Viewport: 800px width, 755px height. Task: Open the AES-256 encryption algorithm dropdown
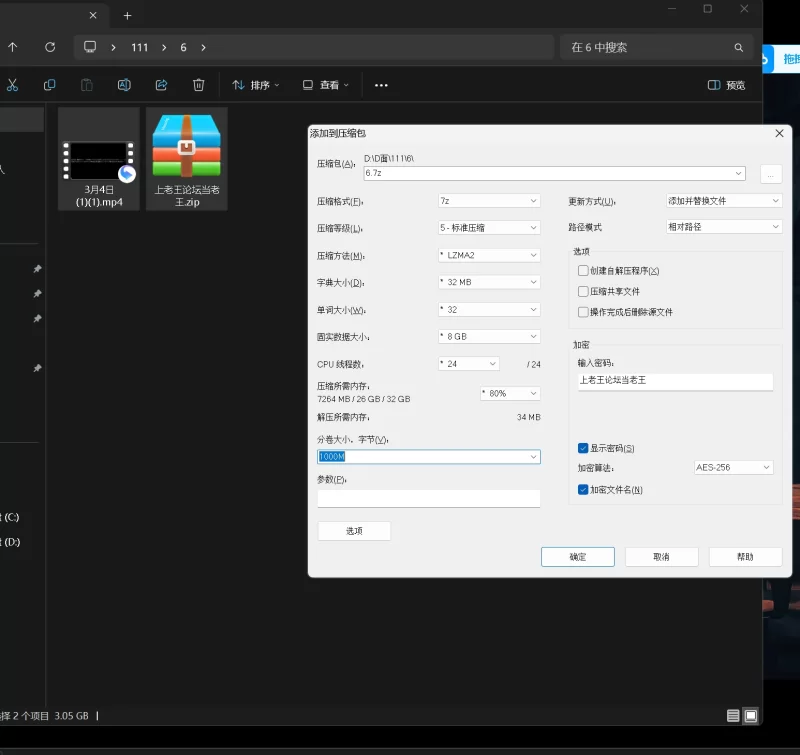coord(734,468)
